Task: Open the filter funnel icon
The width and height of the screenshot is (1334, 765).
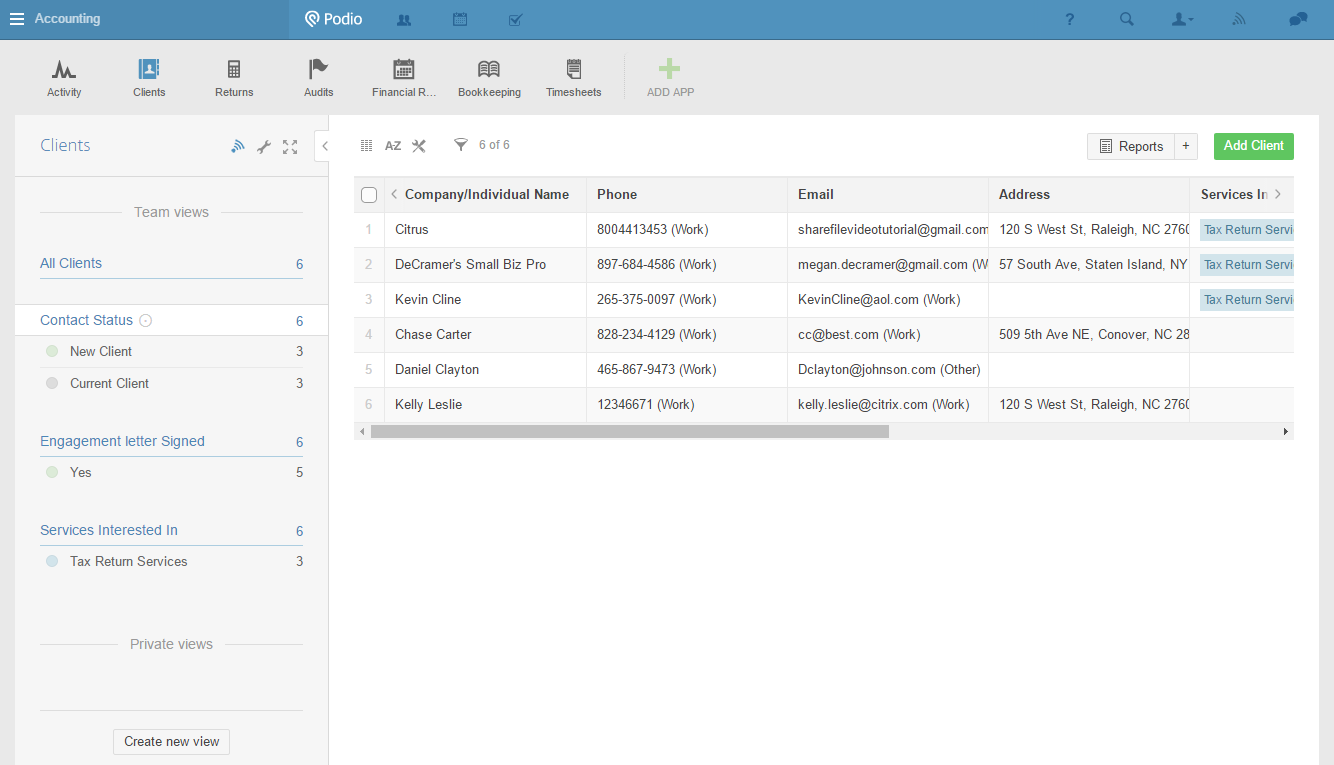Action: [x=461, y=145]
